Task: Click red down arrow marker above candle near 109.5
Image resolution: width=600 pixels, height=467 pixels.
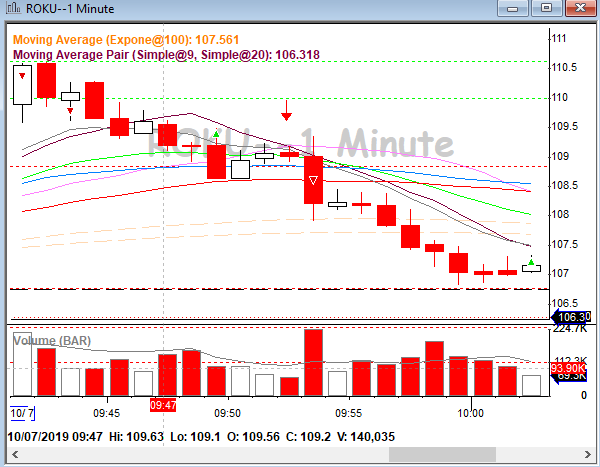Action: coord(287,109)
